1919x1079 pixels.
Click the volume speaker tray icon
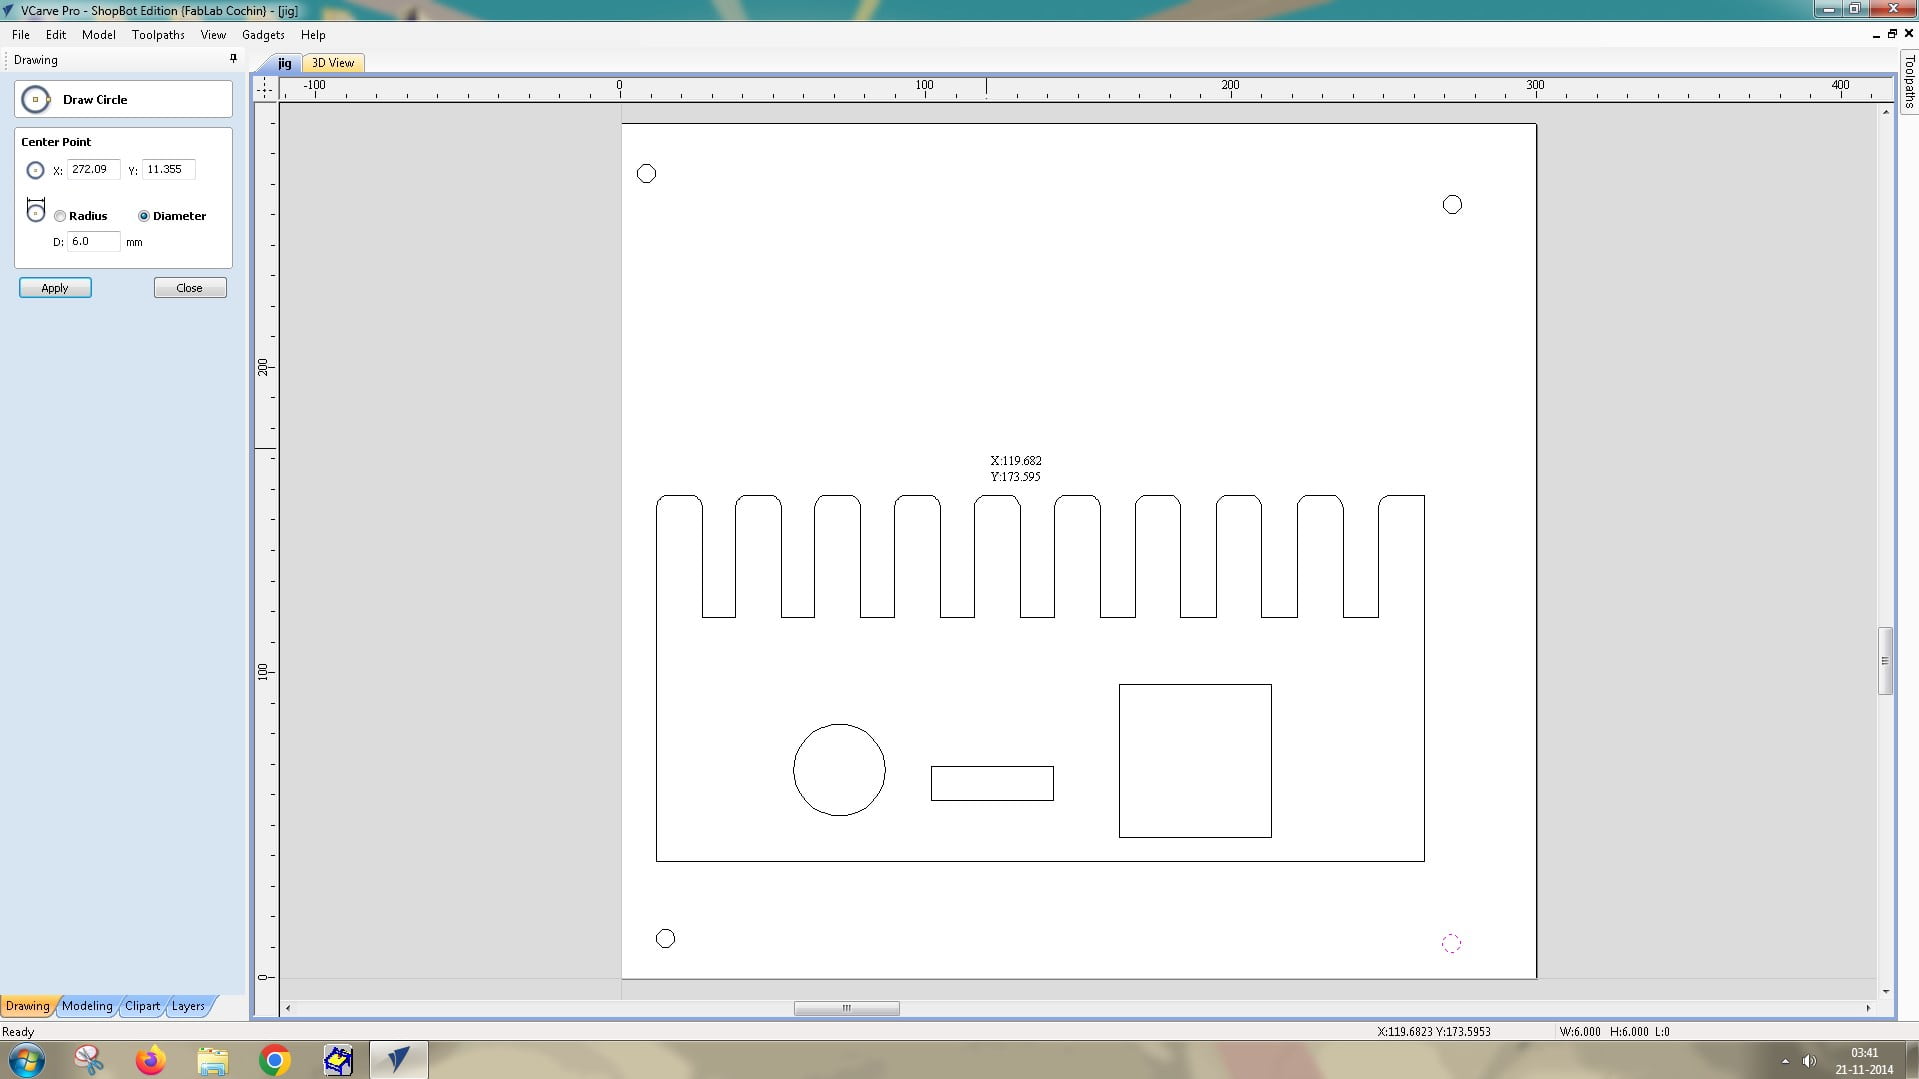[1809, 1061]
